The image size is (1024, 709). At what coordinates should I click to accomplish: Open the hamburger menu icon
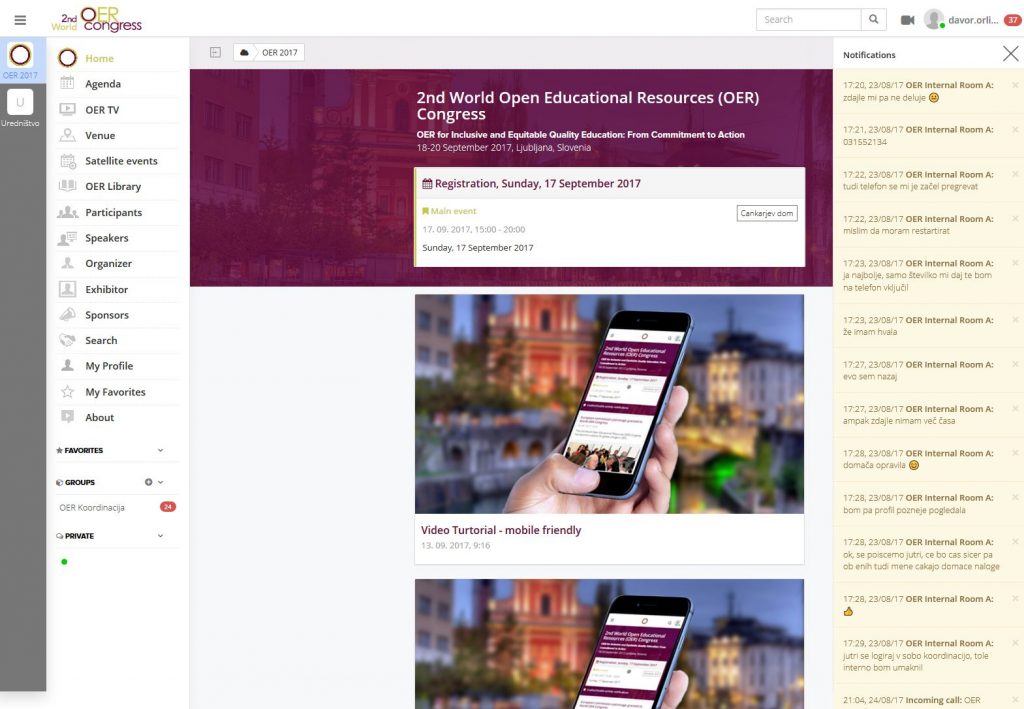pyautogui.click(x=20, y=20)
